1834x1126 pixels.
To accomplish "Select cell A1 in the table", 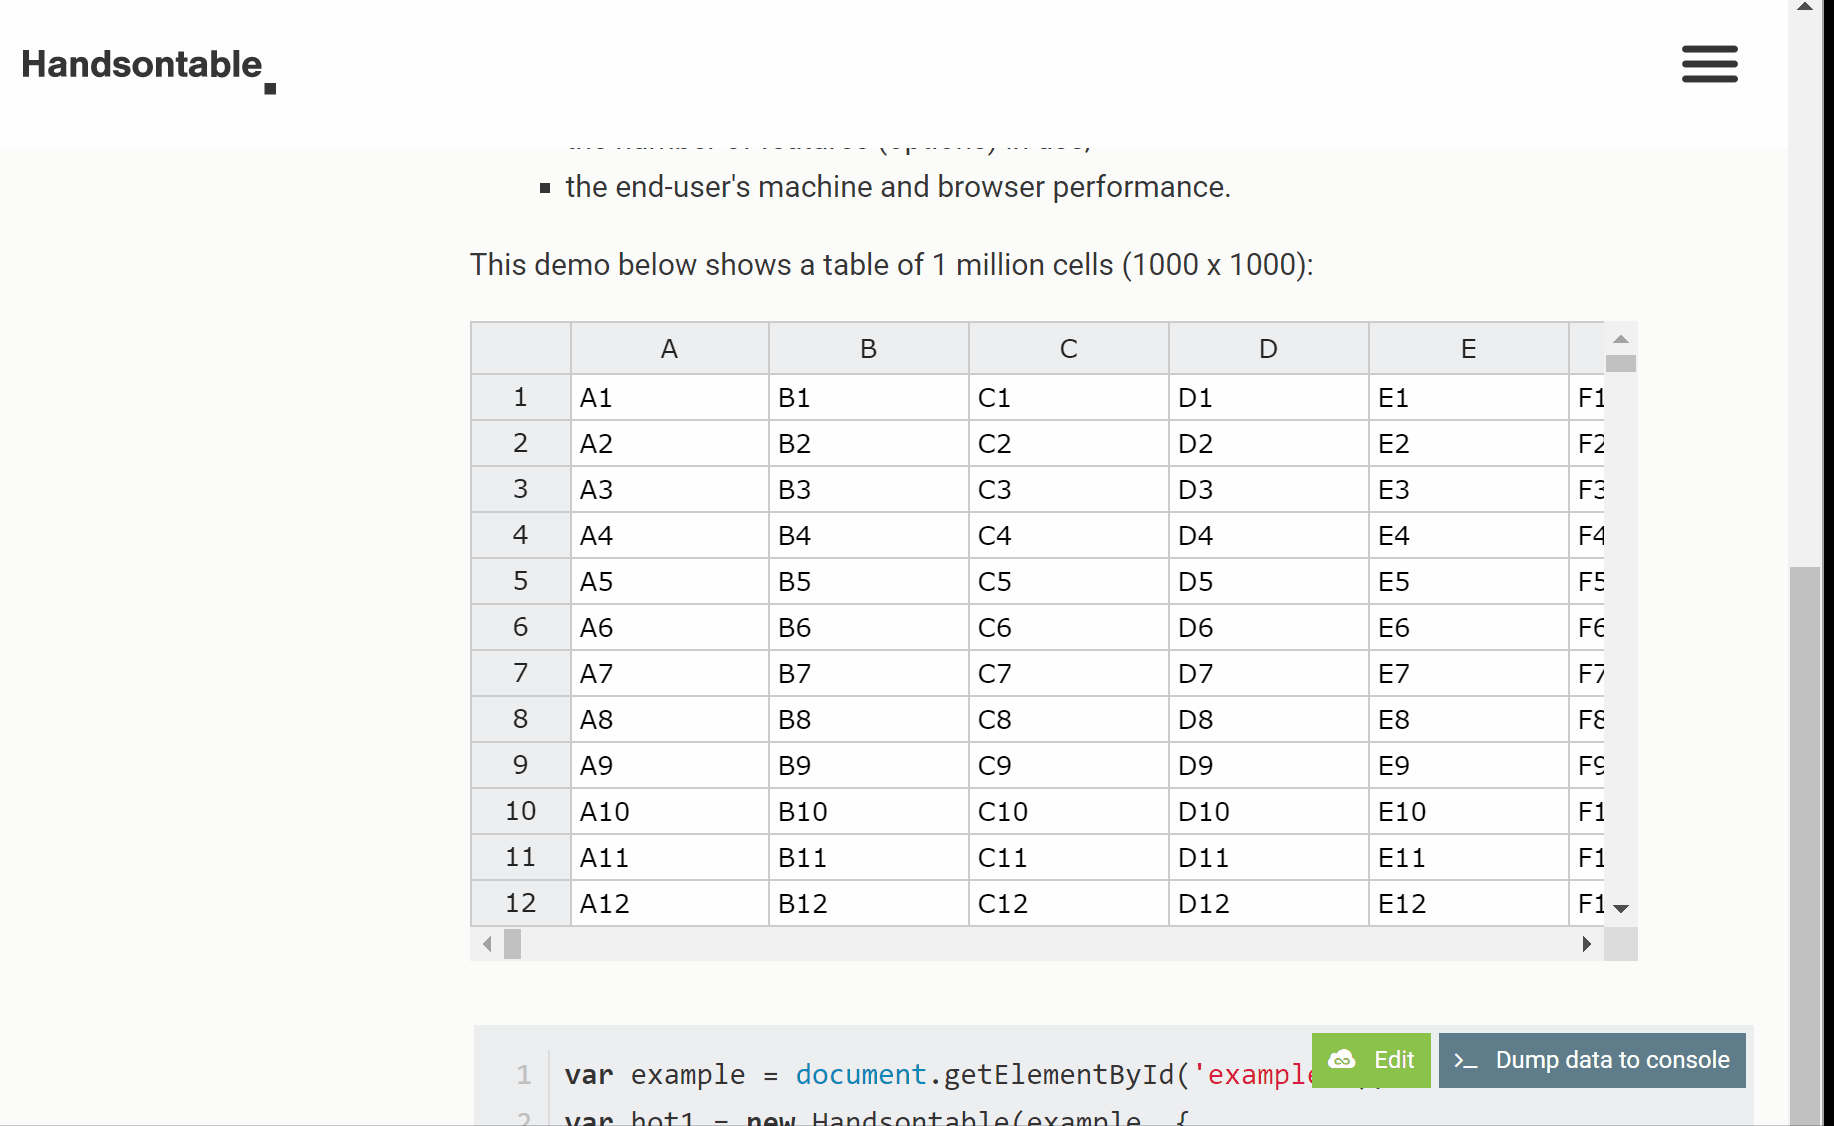I will pyautogui.click(x=668, y=397).
